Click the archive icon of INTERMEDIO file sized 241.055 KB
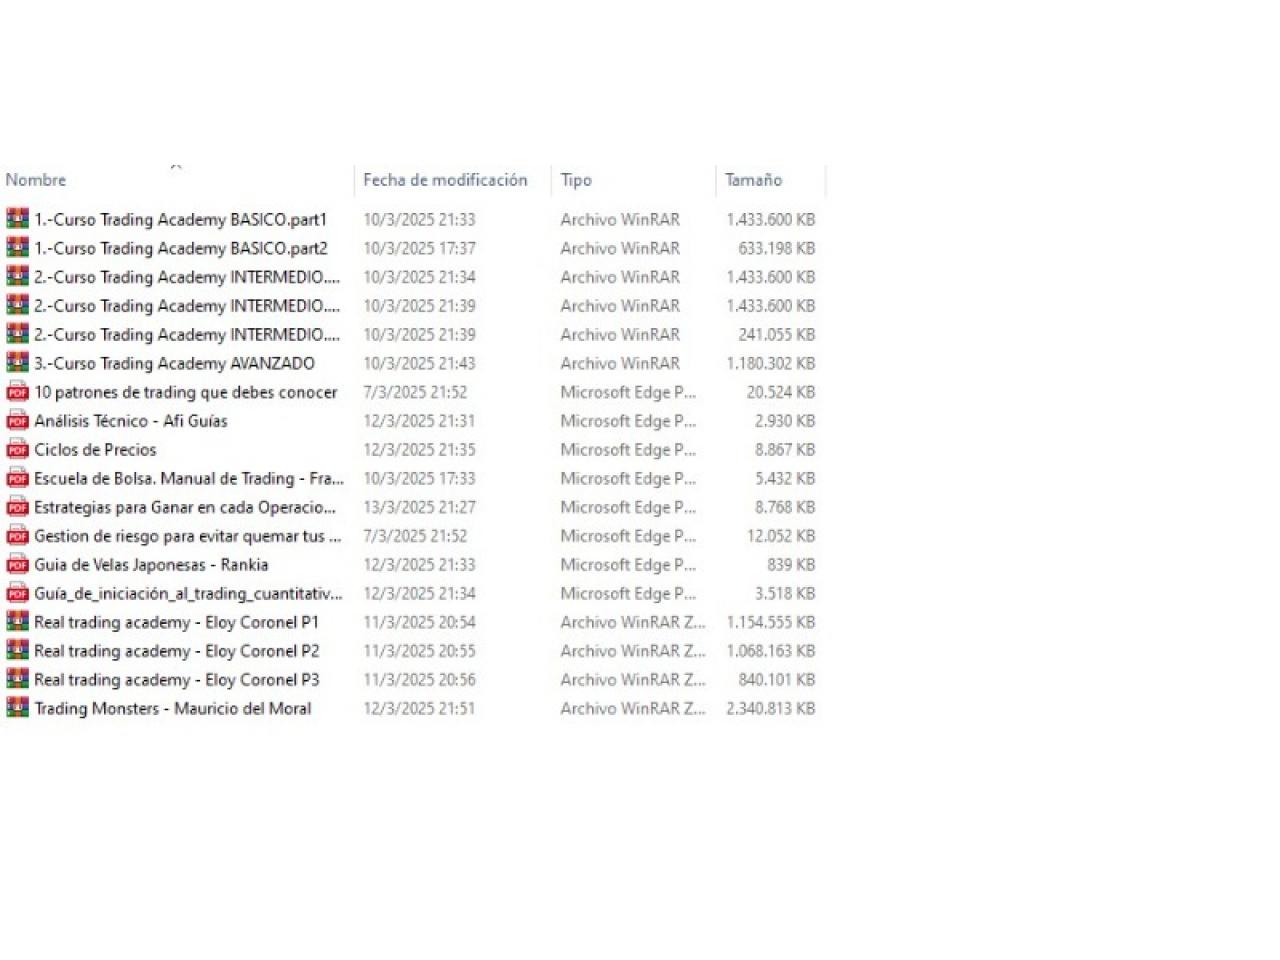 click(18, 334)
